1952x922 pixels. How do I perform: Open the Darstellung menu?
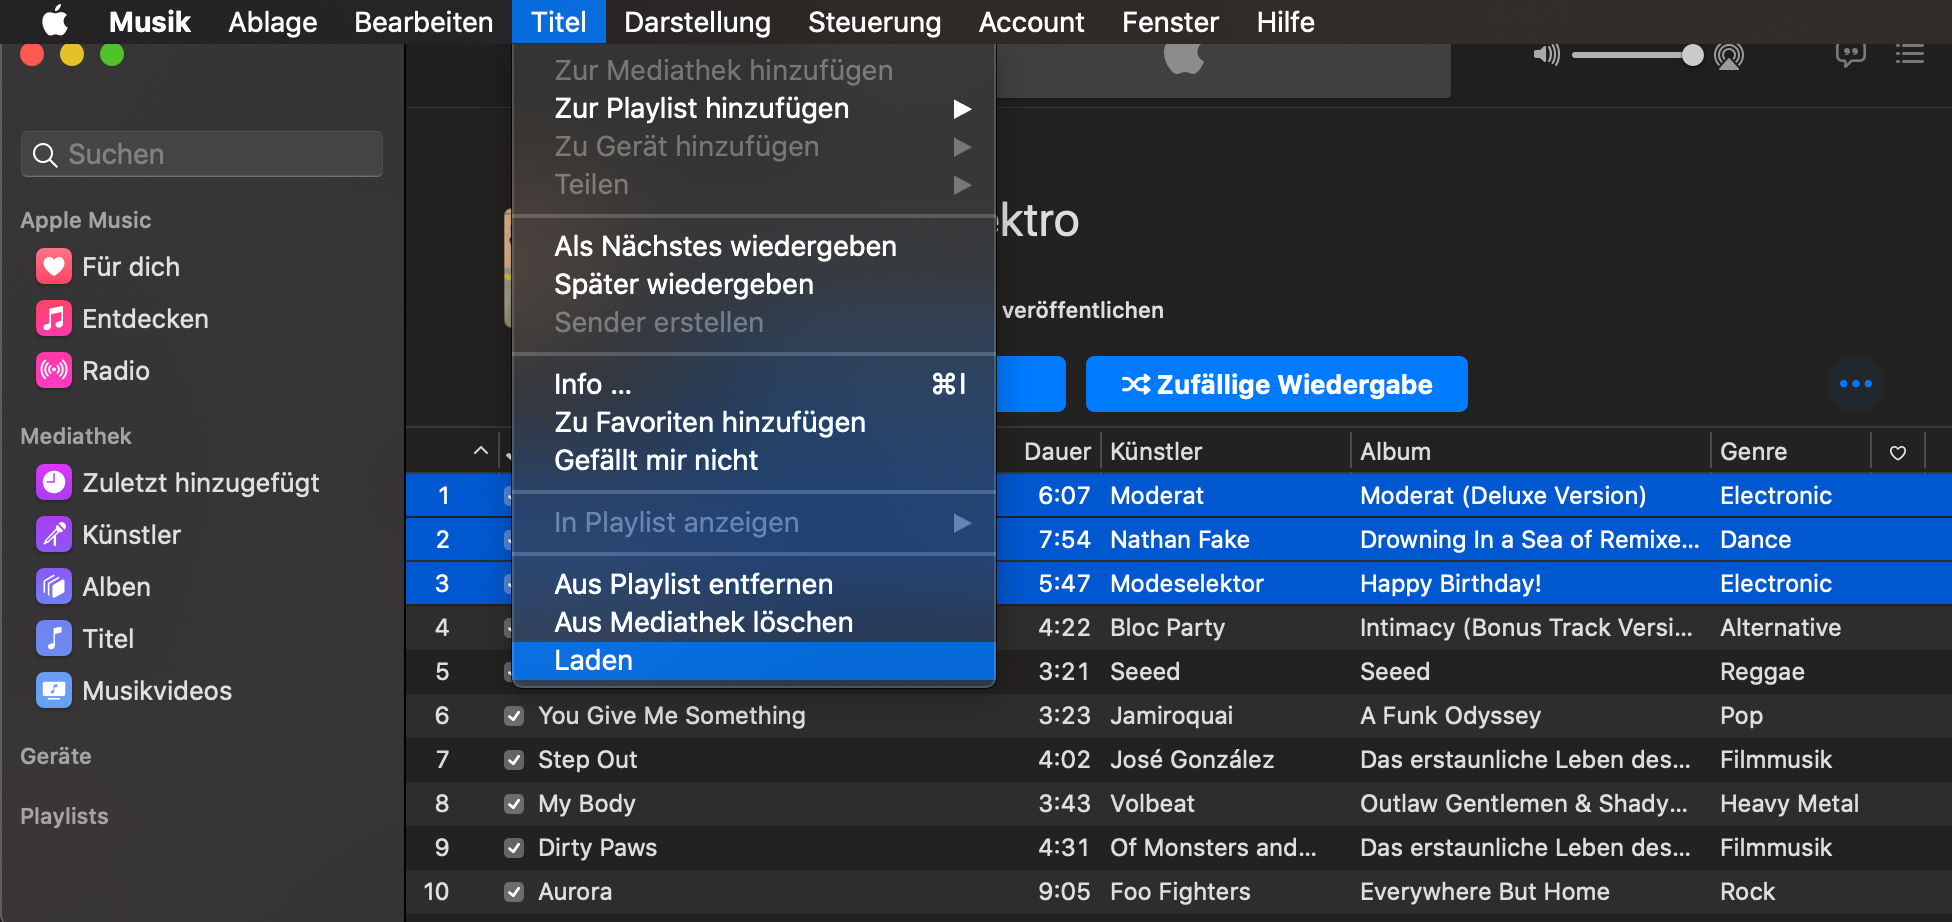pos(698,22)
